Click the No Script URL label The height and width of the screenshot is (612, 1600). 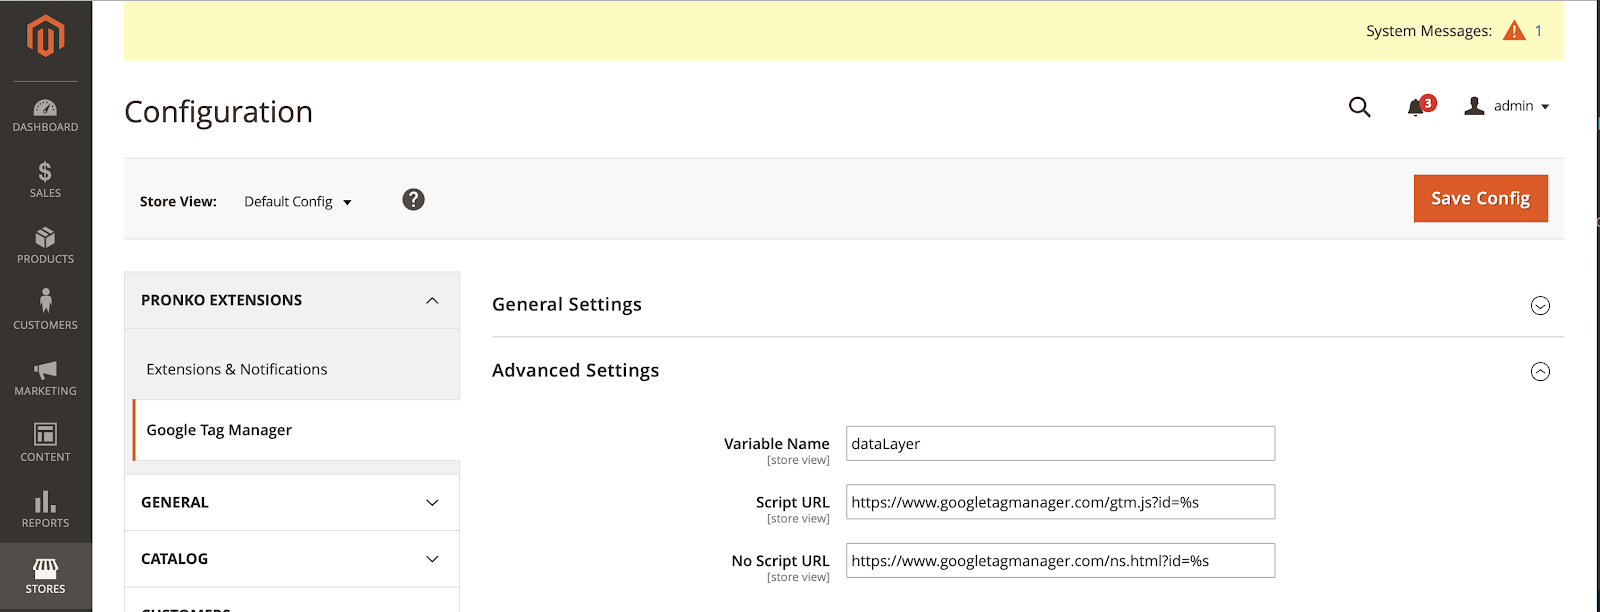coord(781,561)
